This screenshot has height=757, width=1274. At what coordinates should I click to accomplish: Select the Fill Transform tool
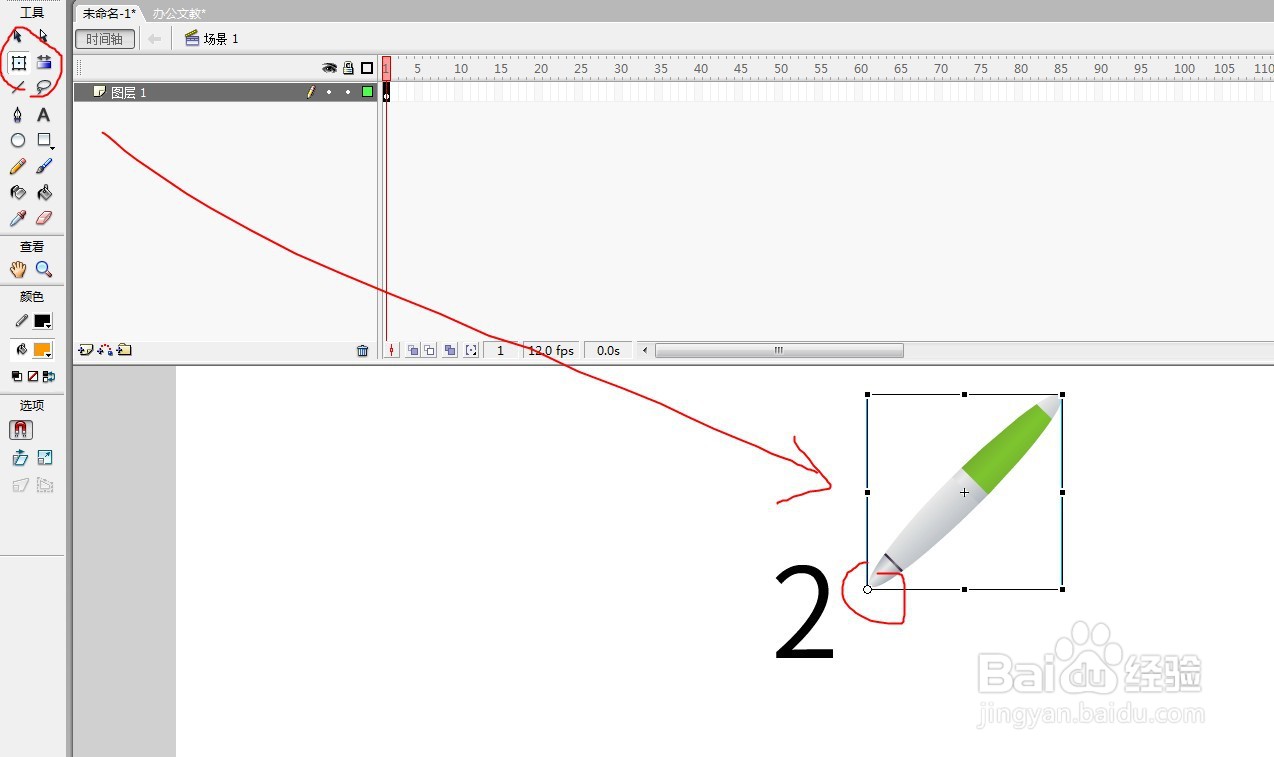pos(43,63)
